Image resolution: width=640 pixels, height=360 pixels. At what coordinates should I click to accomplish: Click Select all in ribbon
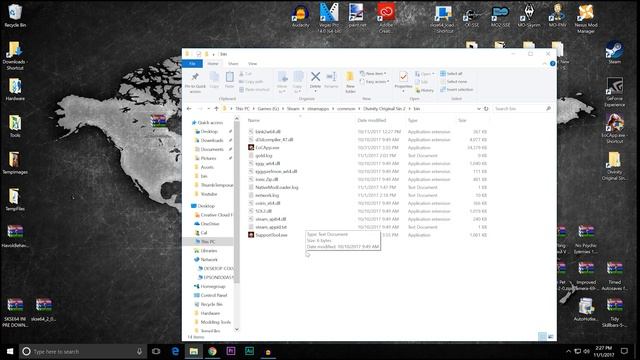[451, 73]
